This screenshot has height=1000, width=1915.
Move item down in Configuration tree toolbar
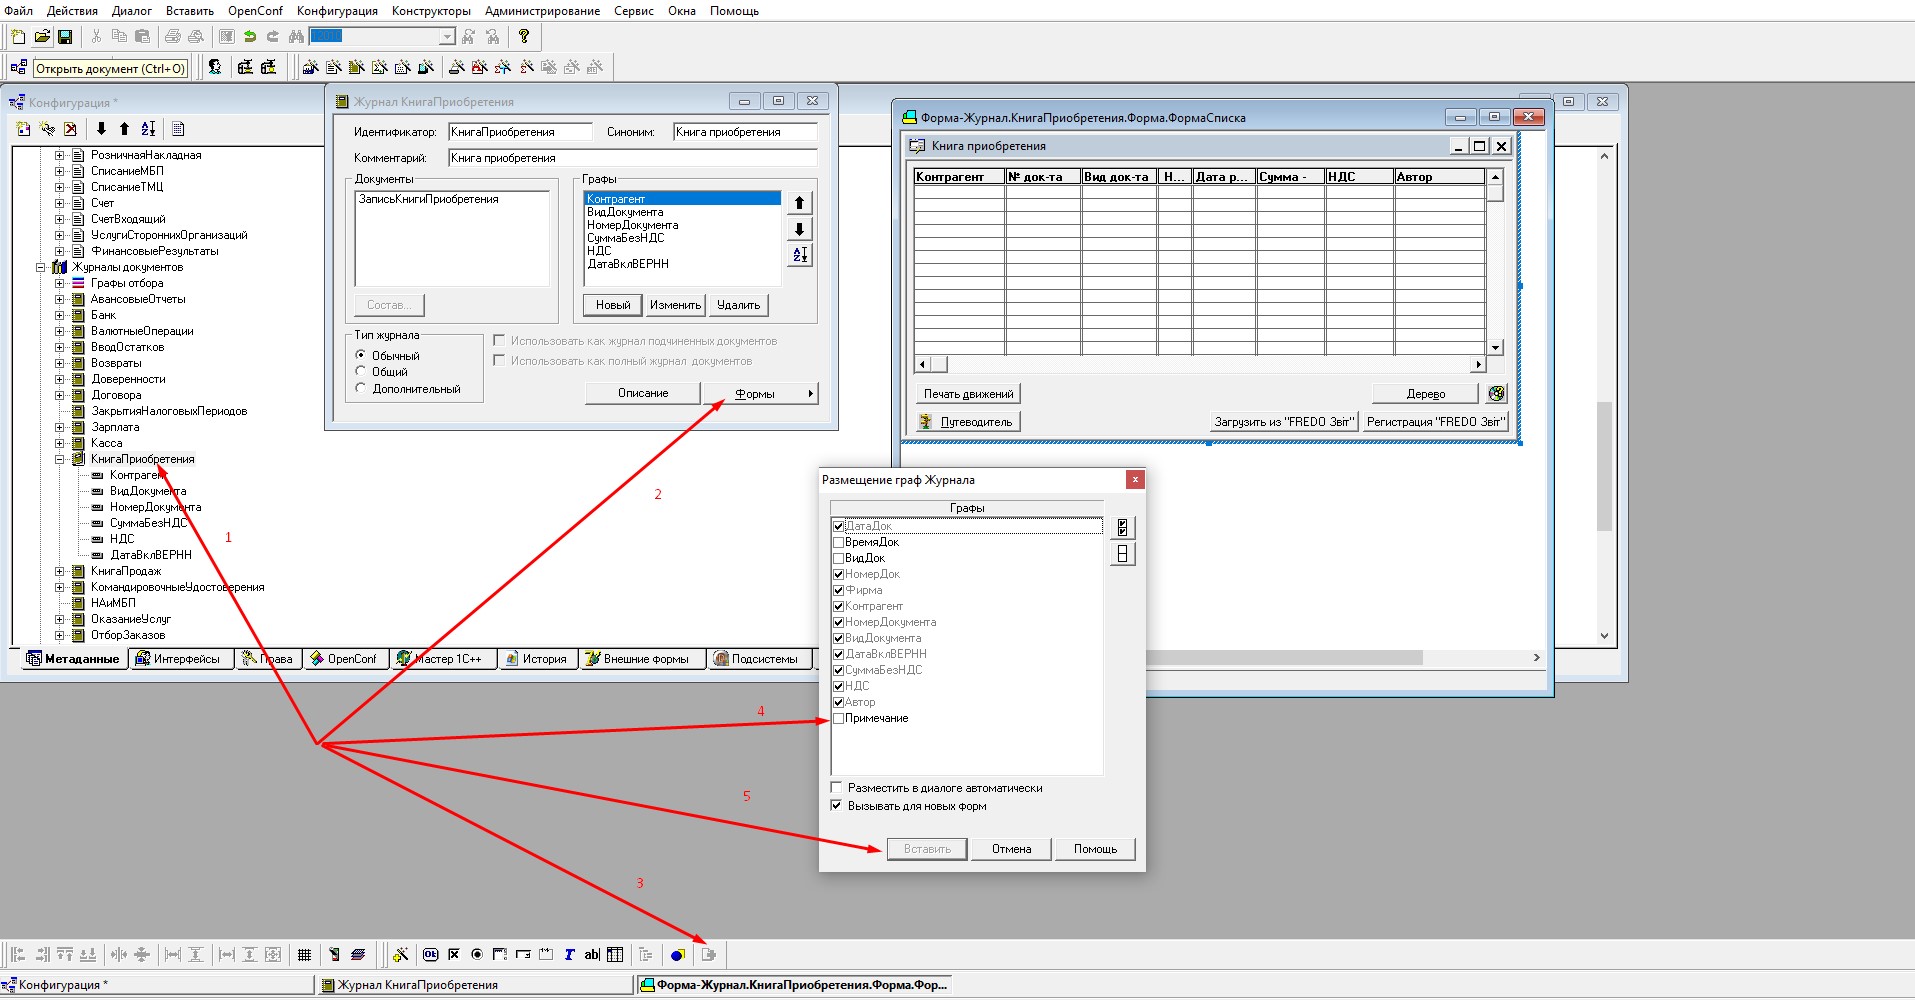tap(101, 129)
